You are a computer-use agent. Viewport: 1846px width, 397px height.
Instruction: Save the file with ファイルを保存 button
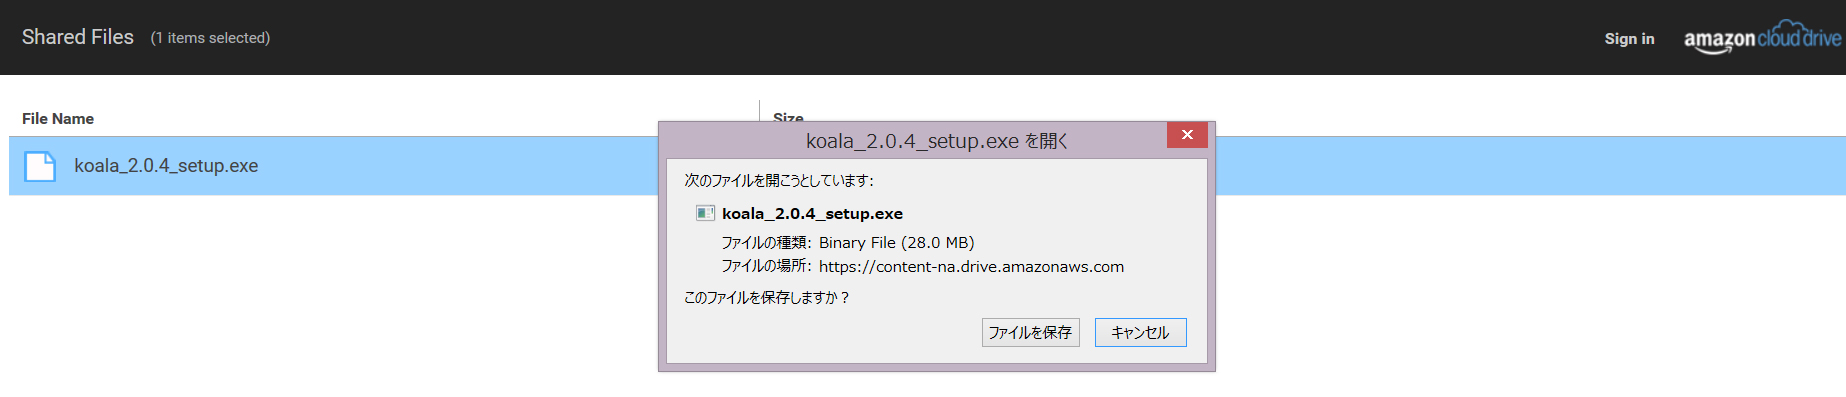coord(1030,332)
